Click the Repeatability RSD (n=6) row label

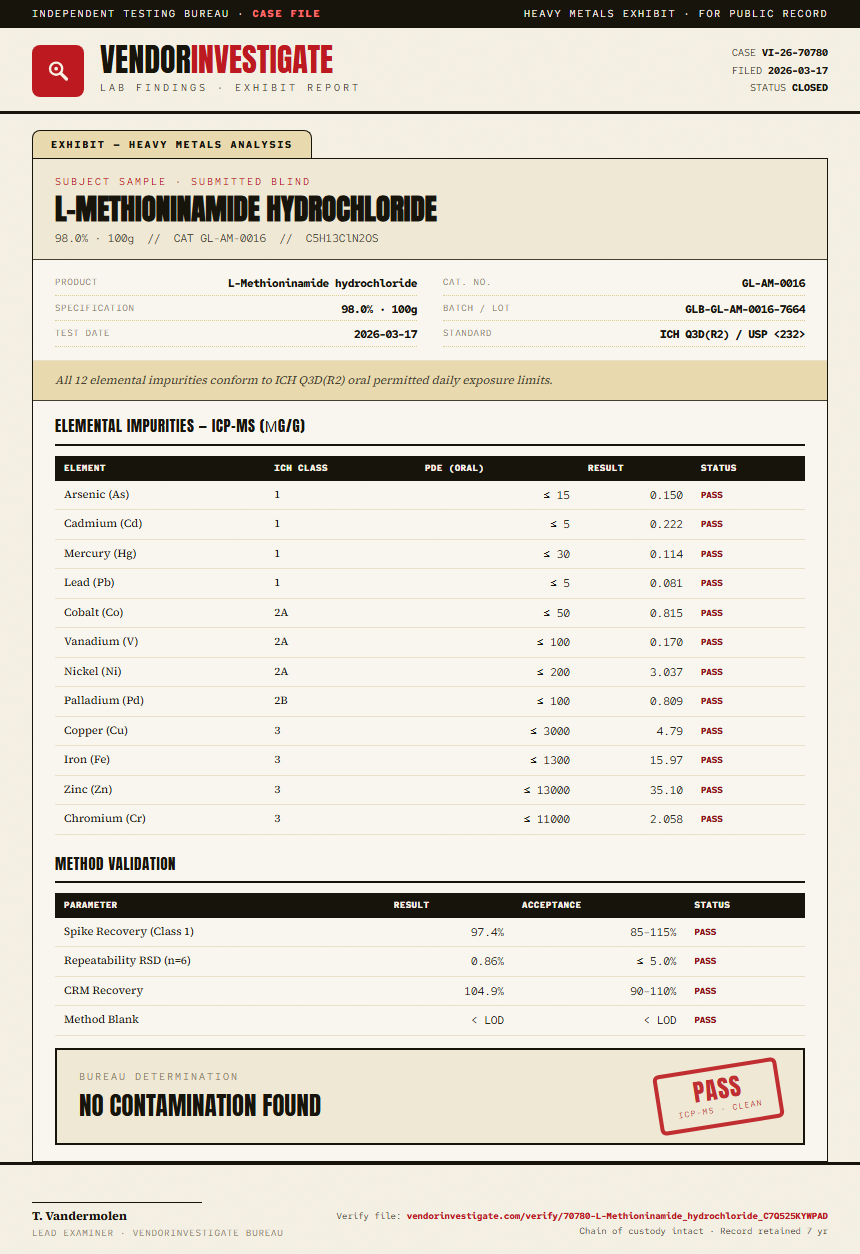point(127,961)
